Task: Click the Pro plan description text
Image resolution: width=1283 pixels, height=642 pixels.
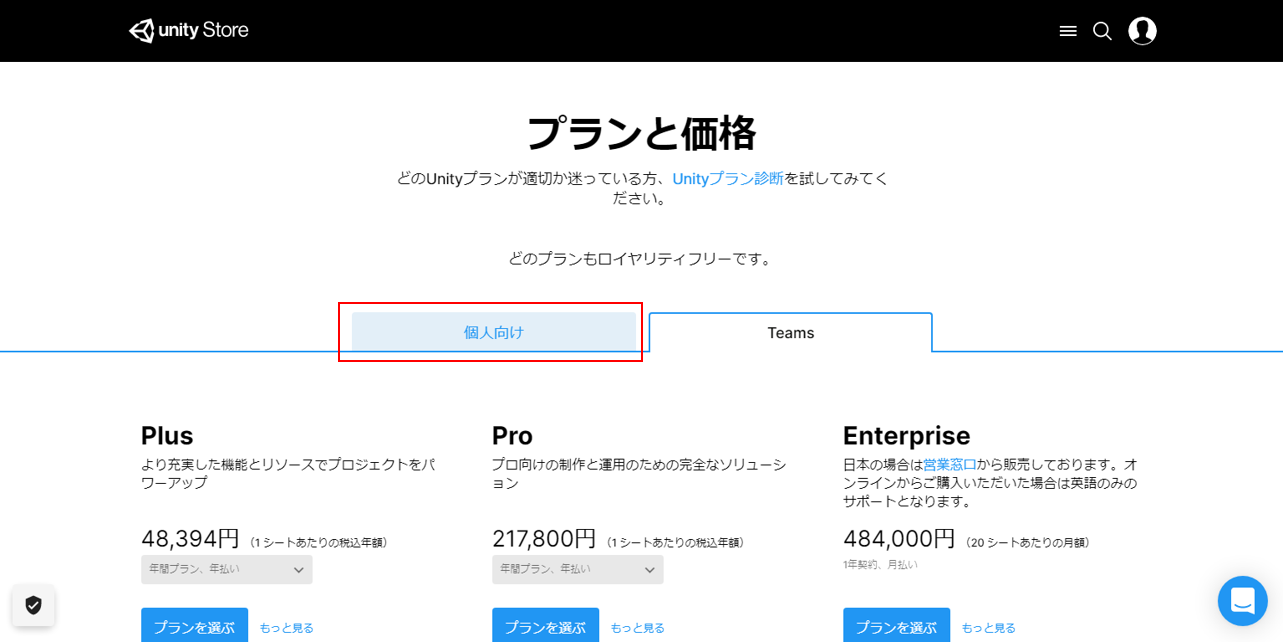Action: [x=640, y=474]
